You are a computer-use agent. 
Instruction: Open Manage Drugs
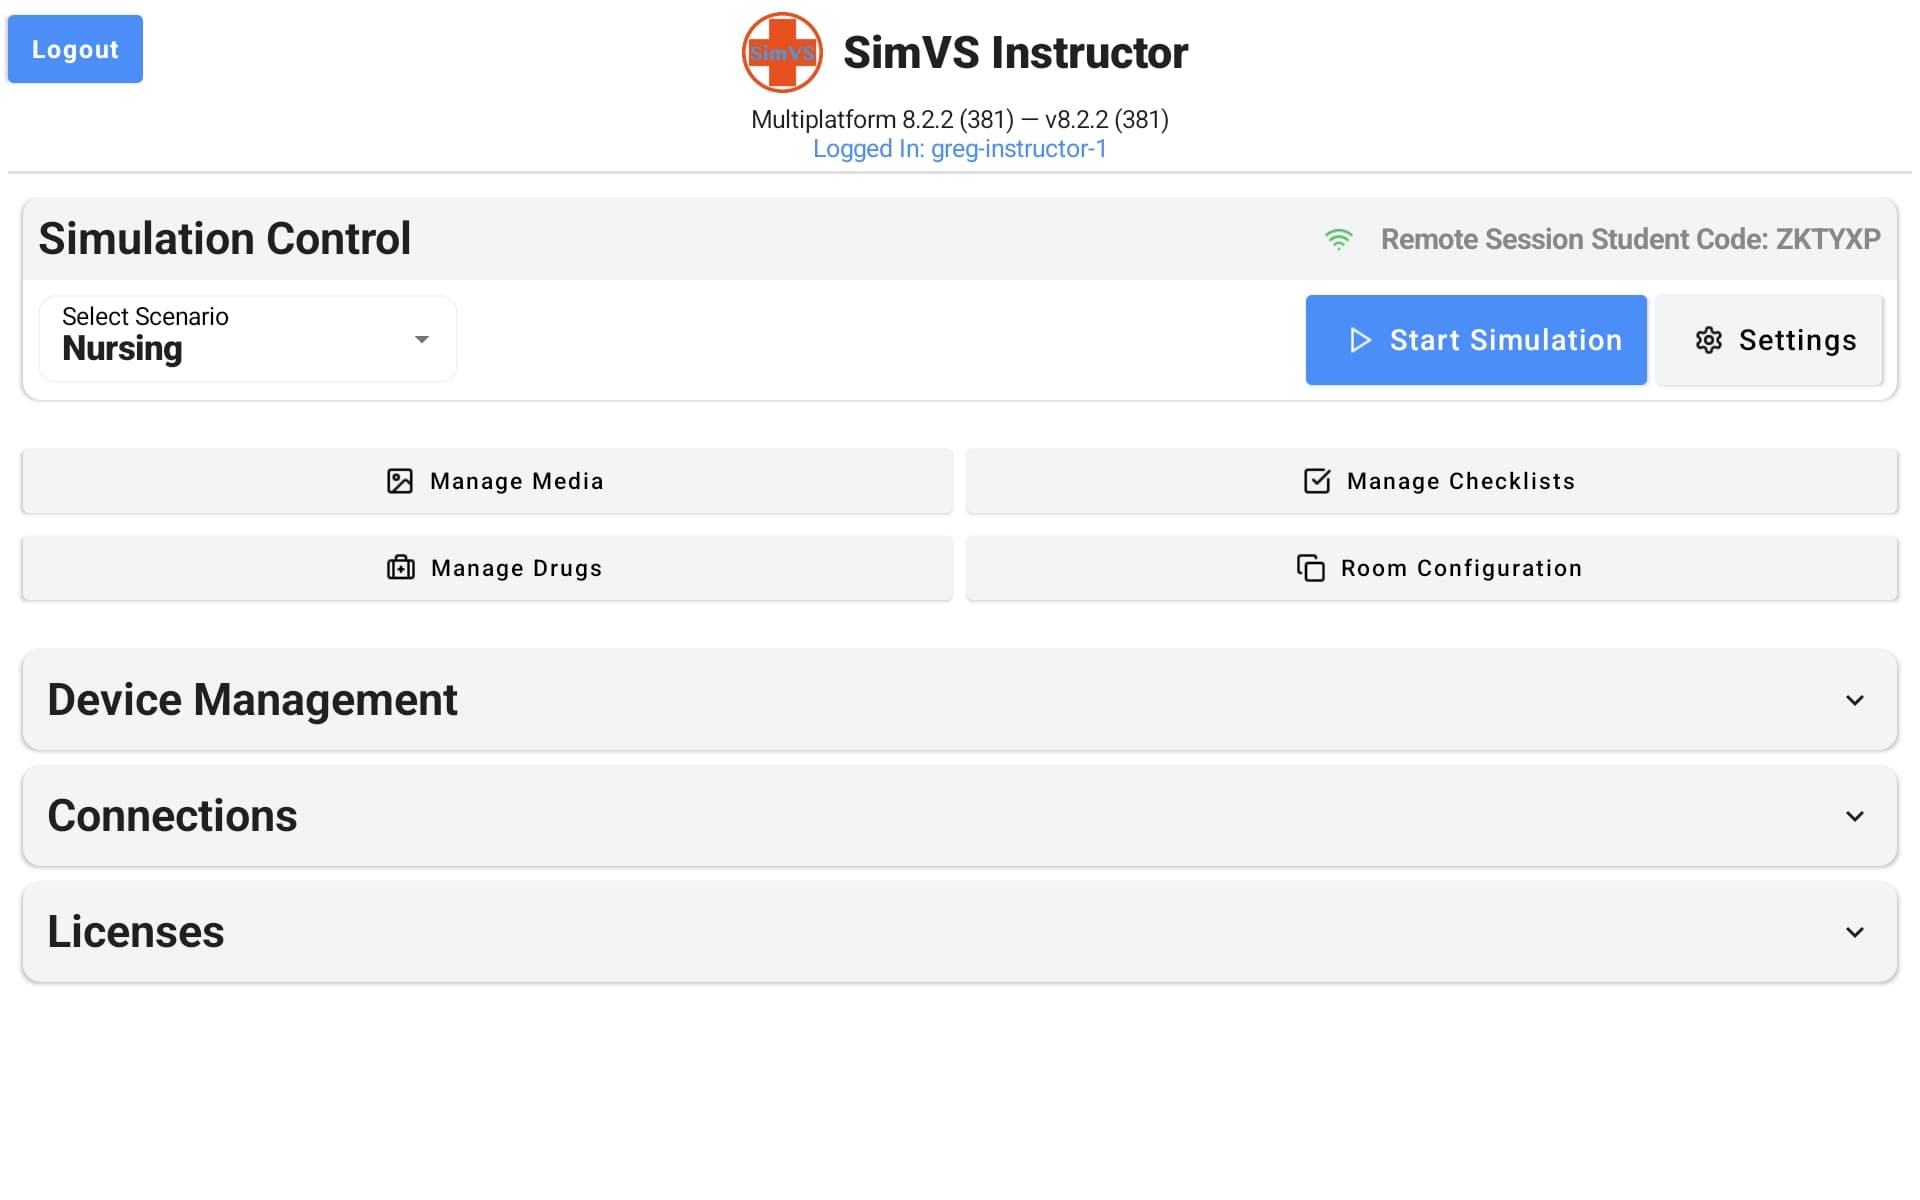(x=486, y=567)
